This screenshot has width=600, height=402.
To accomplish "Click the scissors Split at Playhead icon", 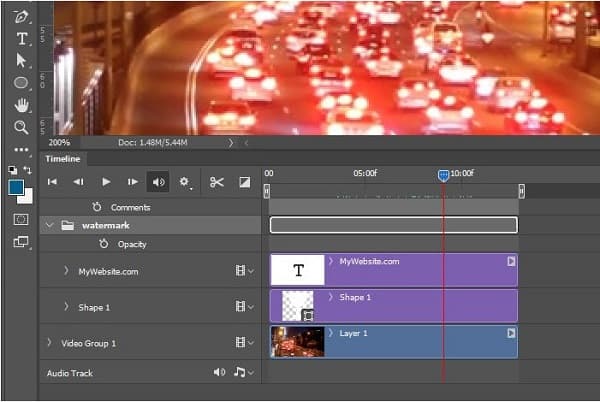I will 217,182.
